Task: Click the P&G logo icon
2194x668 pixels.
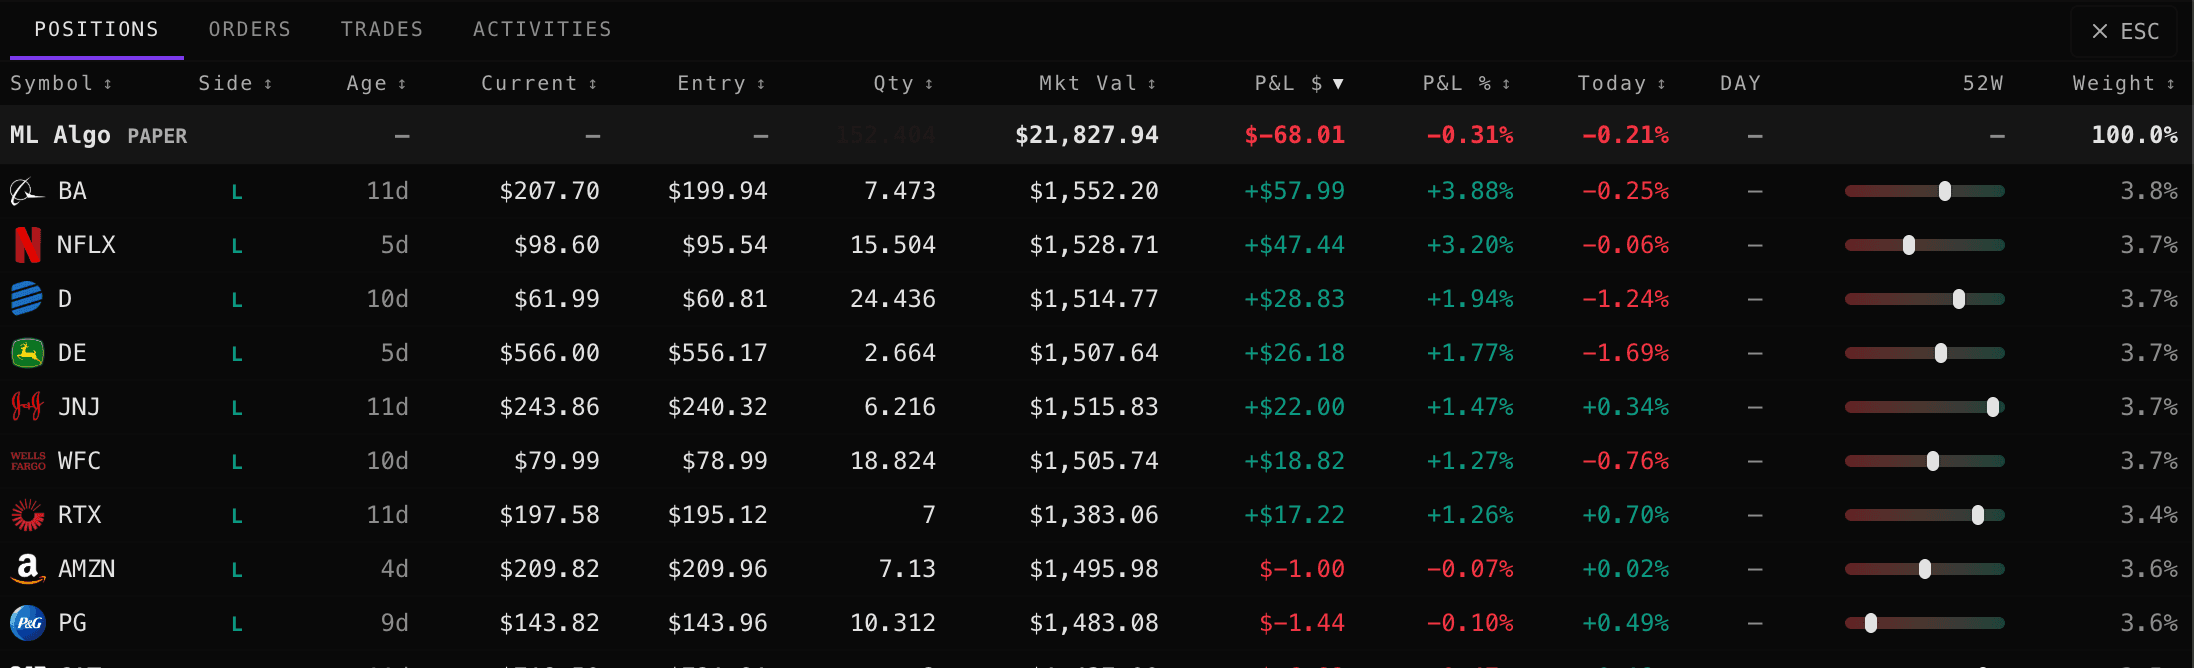Action: (x=28, y=623)
